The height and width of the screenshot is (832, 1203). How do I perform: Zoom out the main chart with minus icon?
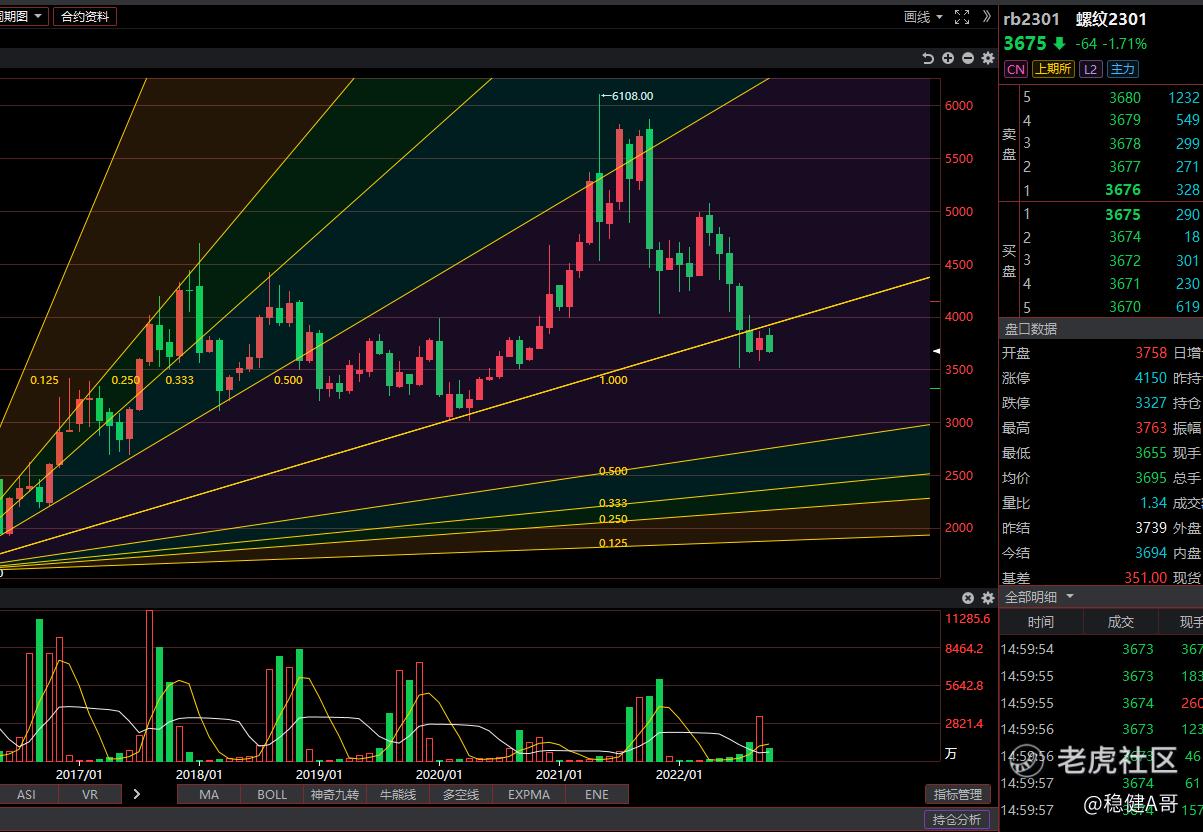968,58
